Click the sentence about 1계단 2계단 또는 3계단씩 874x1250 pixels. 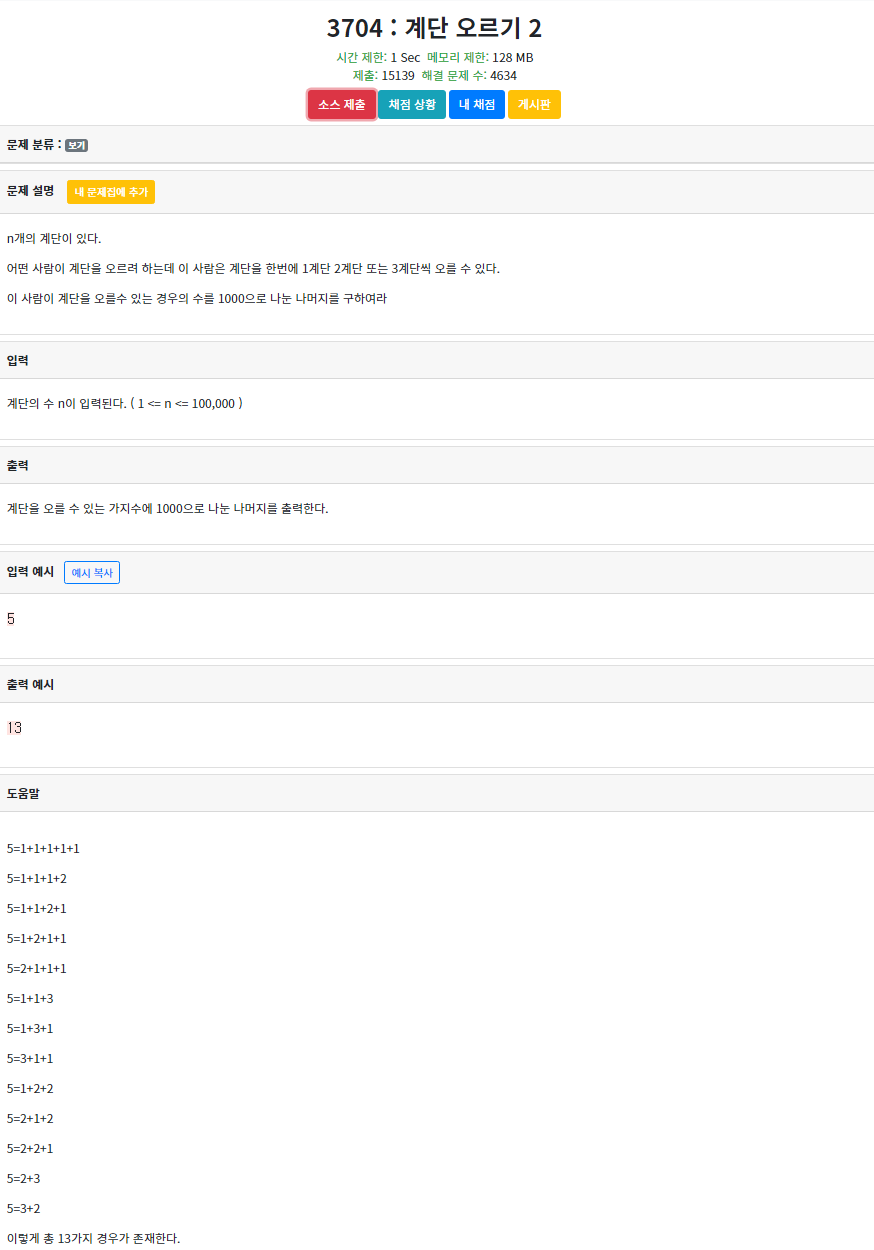click(x=253, y=268)
